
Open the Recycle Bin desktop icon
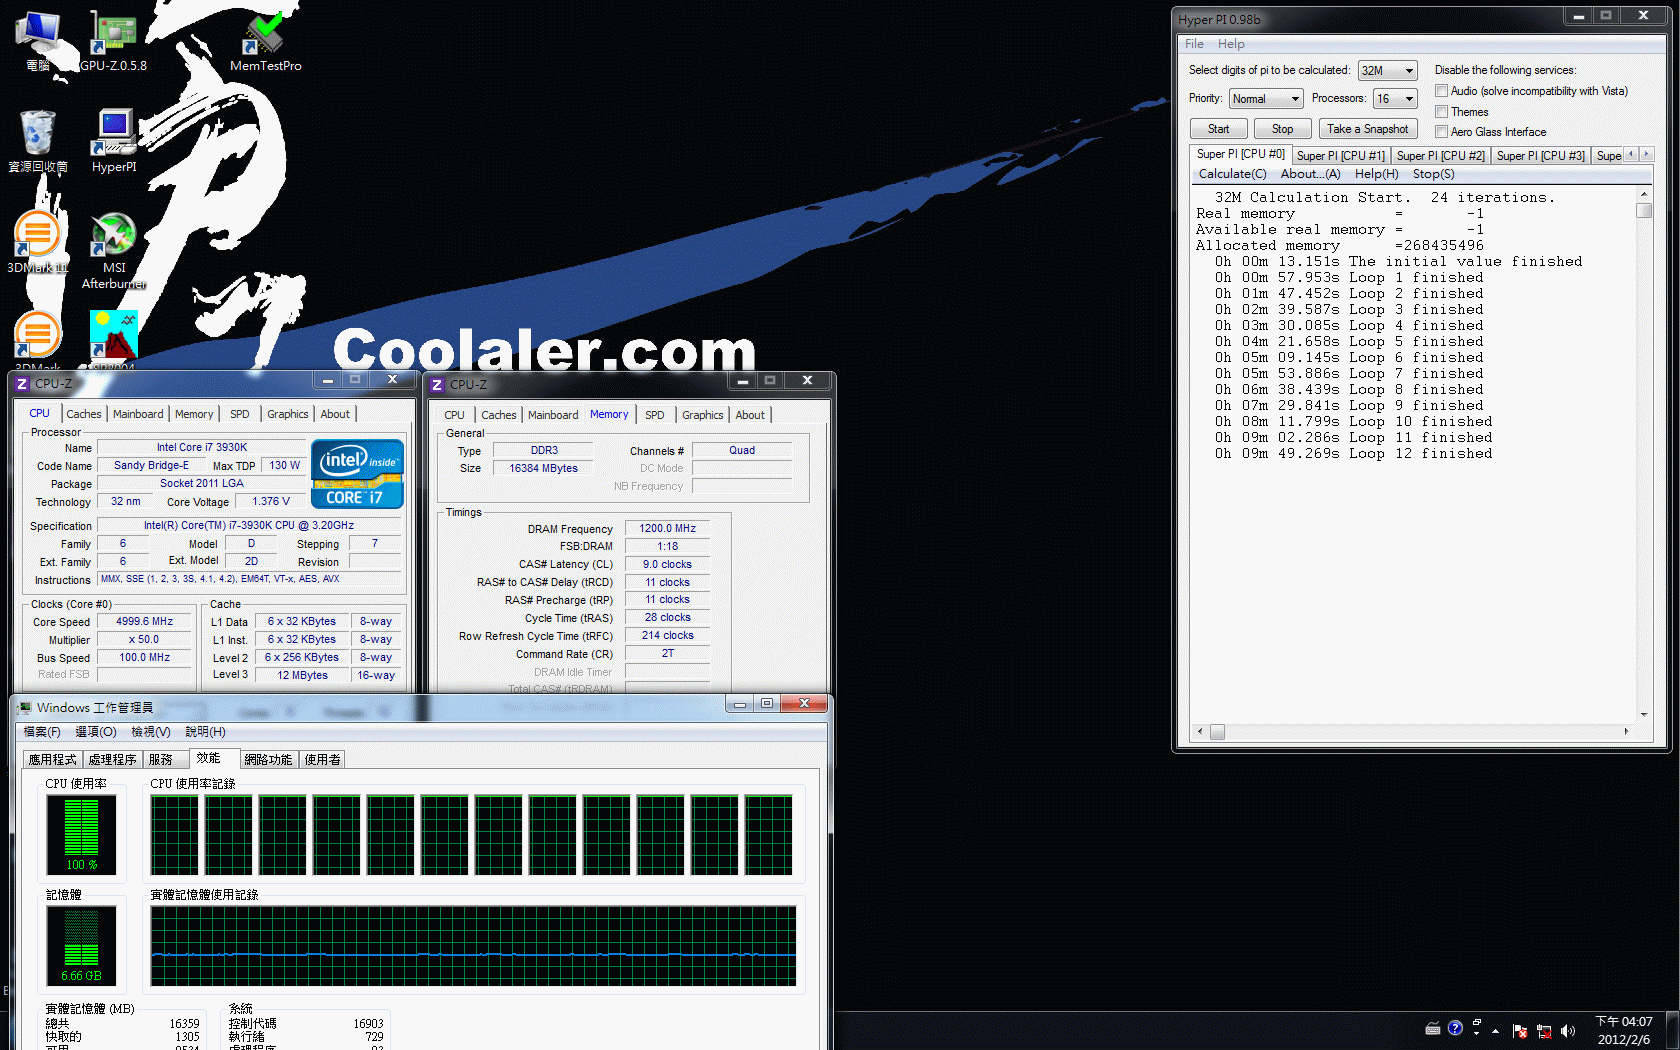(38, 141)
